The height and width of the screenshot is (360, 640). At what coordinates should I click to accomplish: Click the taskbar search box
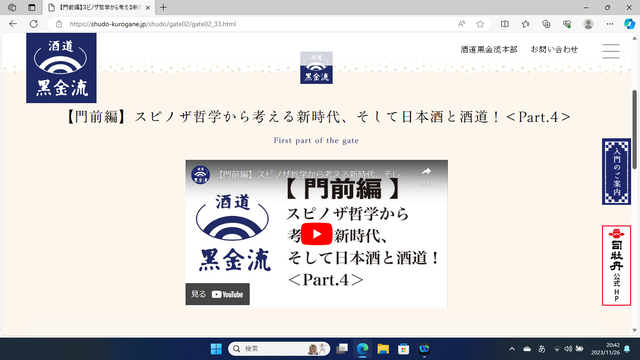[279, 349]
